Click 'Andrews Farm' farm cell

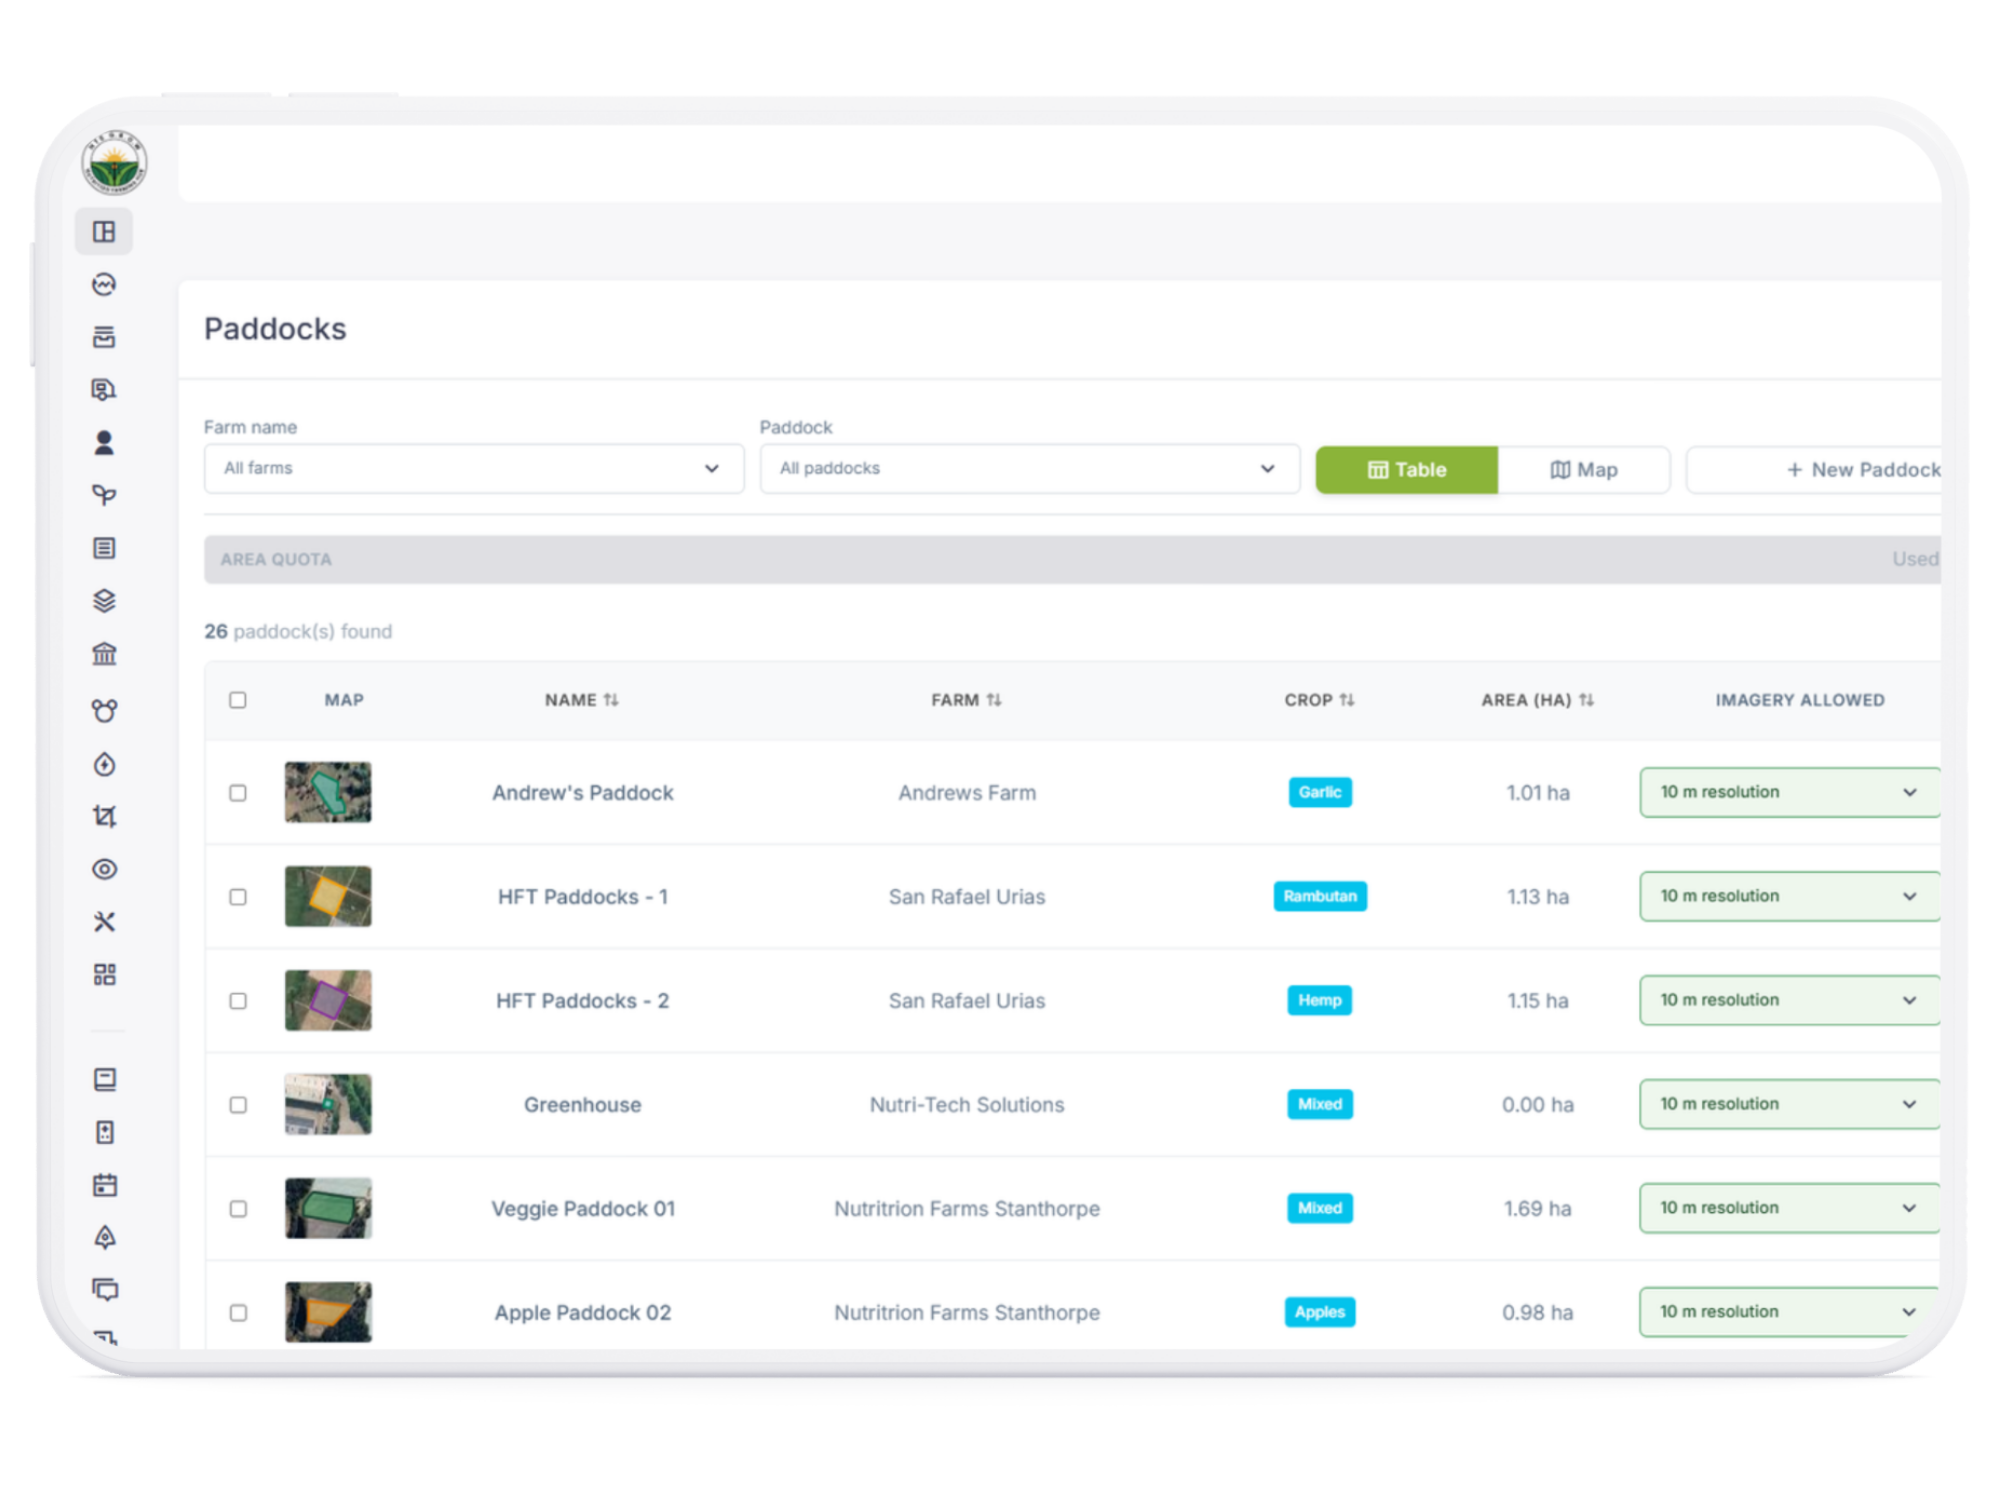[967, 793]
